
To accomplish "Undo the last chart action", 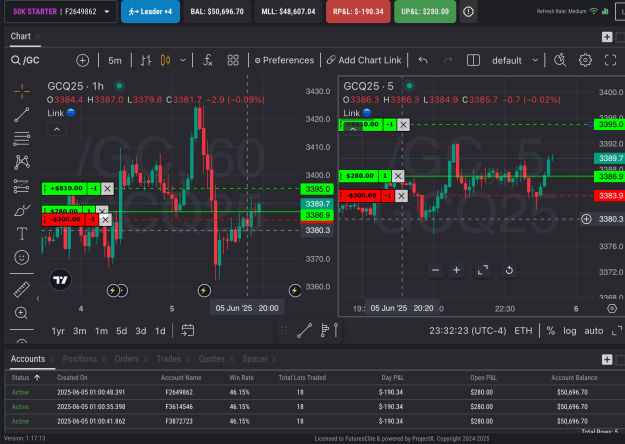I will pos(423,61).
